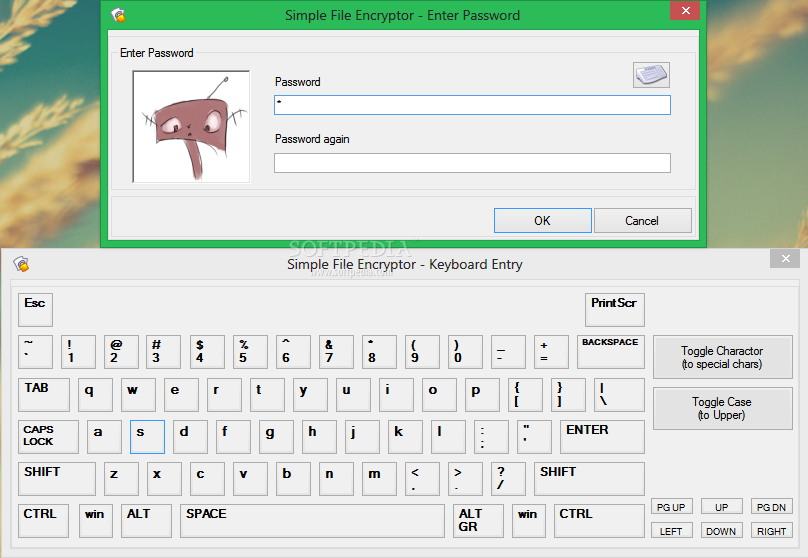The height and width of the screenshot is (558, 808).
Task: Click the highlighted s key
Action: click(x=147, y=437)
